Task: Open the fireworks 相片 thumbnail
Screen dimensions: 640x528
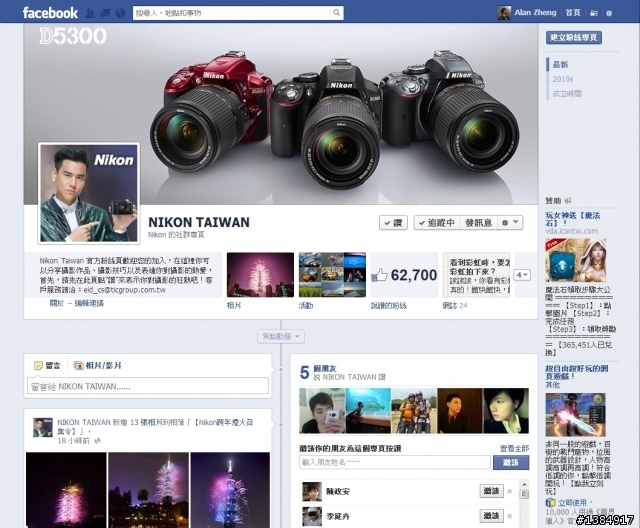Action: (260, 275)
